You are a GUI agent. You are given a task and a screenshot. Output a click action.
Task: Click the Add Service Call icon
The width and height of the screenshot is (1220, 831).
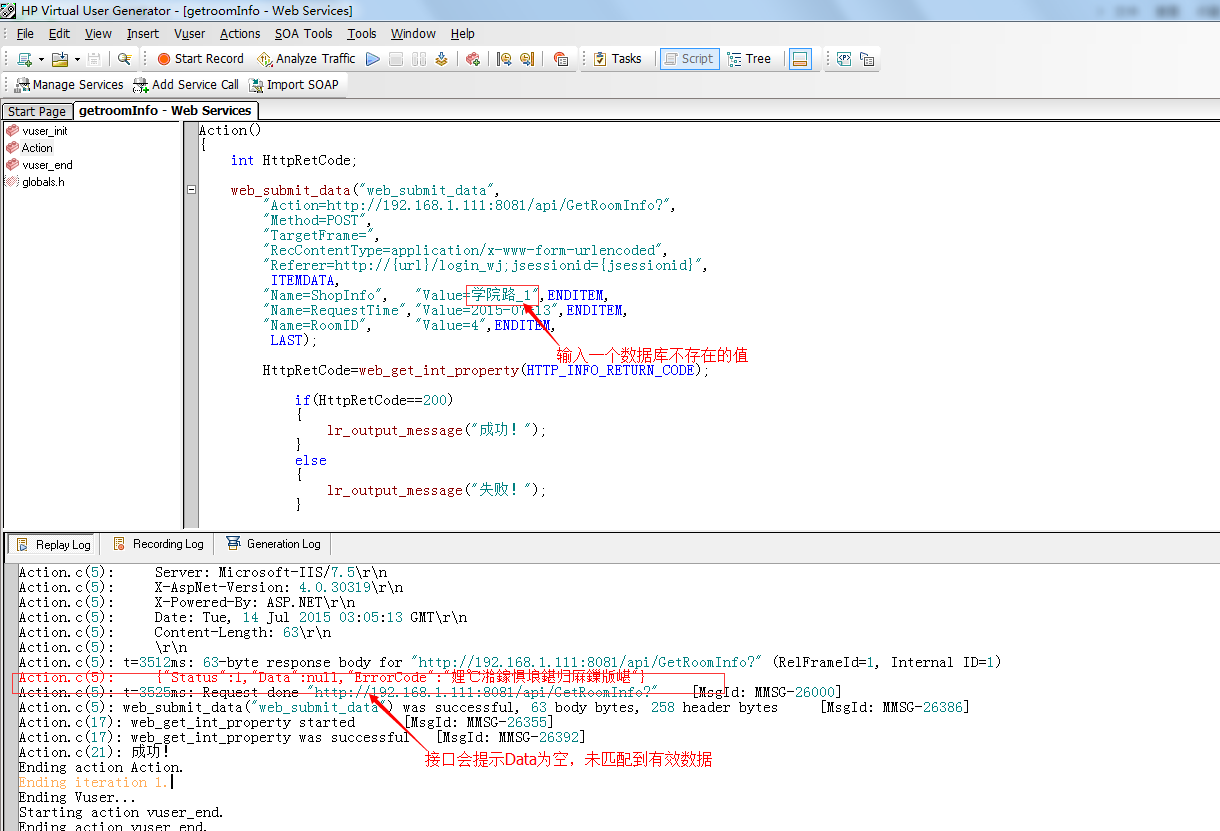tap(186, 85)
